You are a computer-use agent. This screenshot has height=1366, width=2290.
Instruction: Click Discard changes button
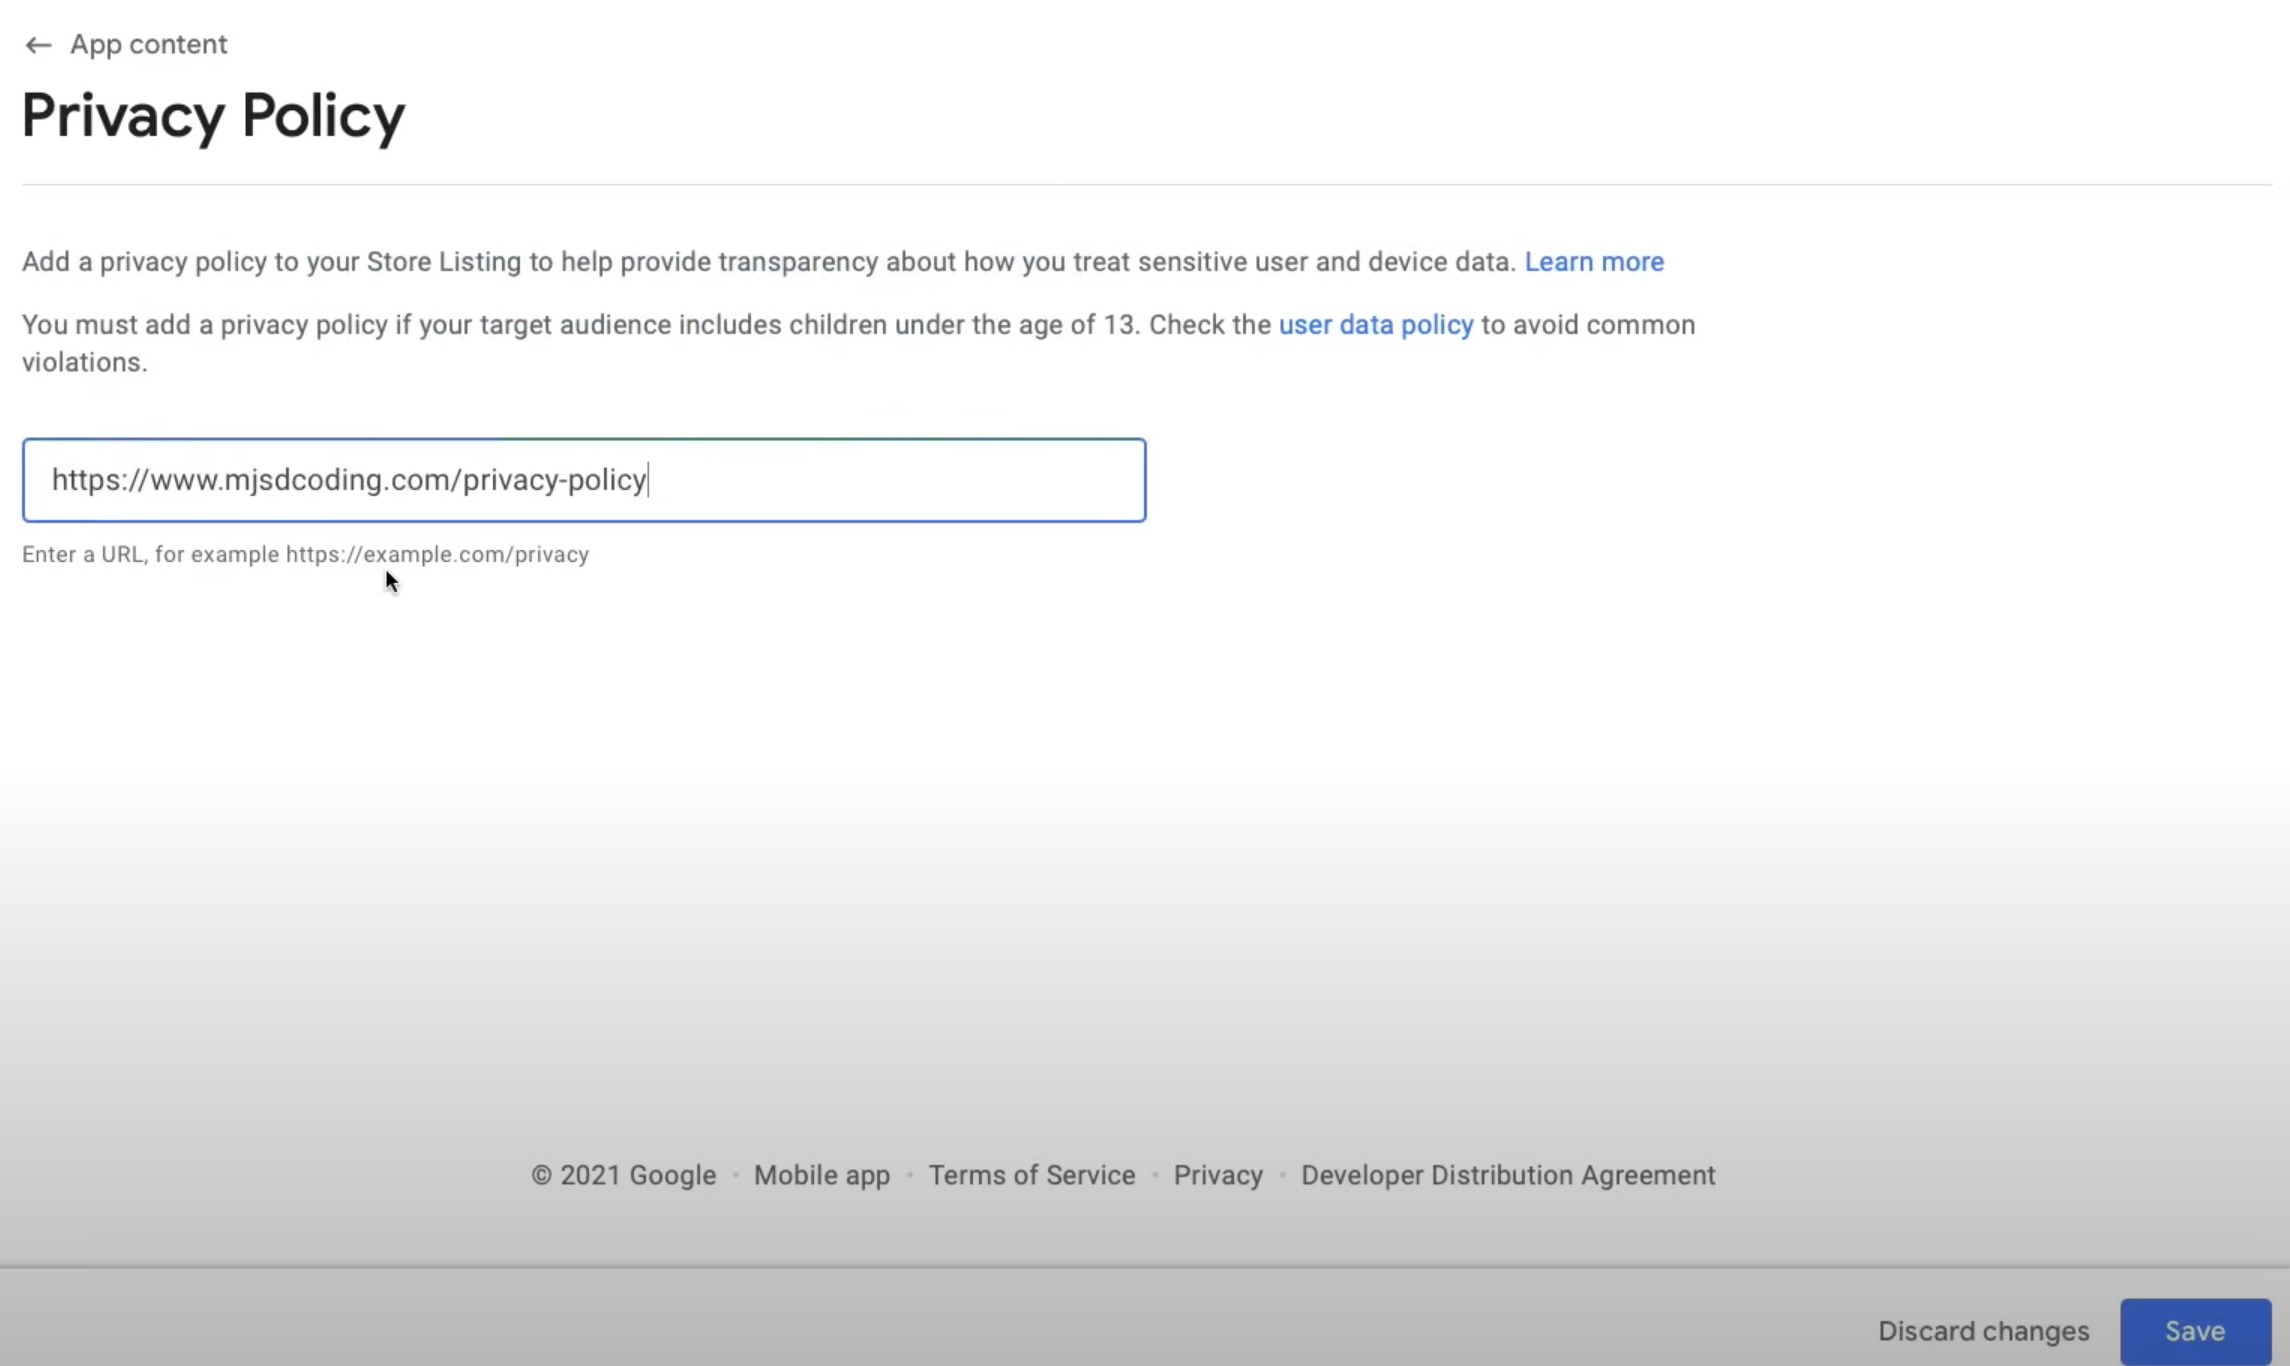1983,1331
